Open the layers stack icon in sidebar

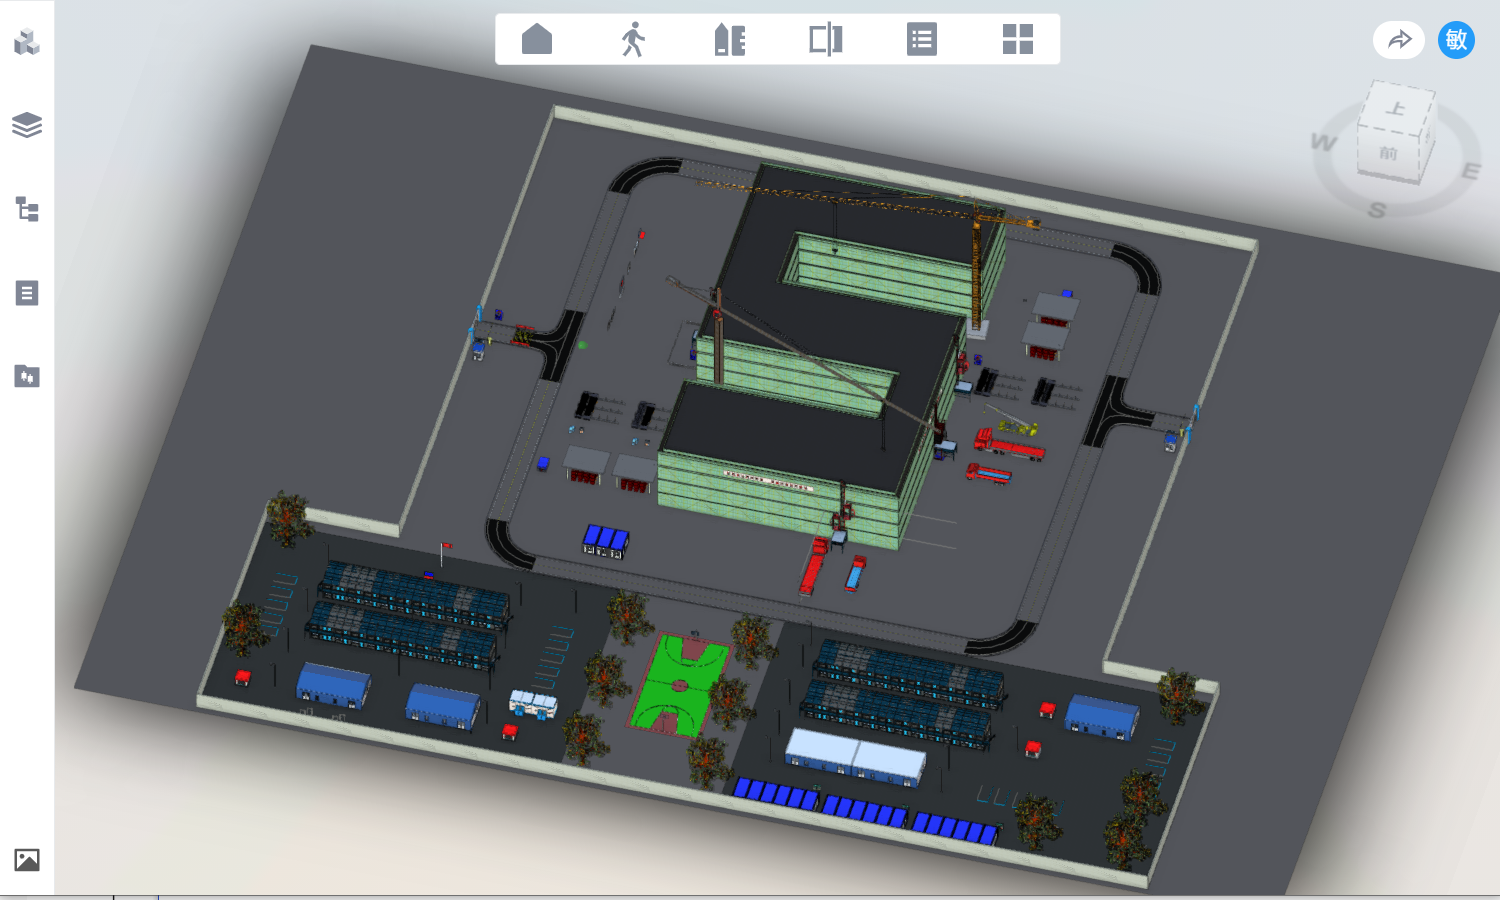(x=27, y=125)
